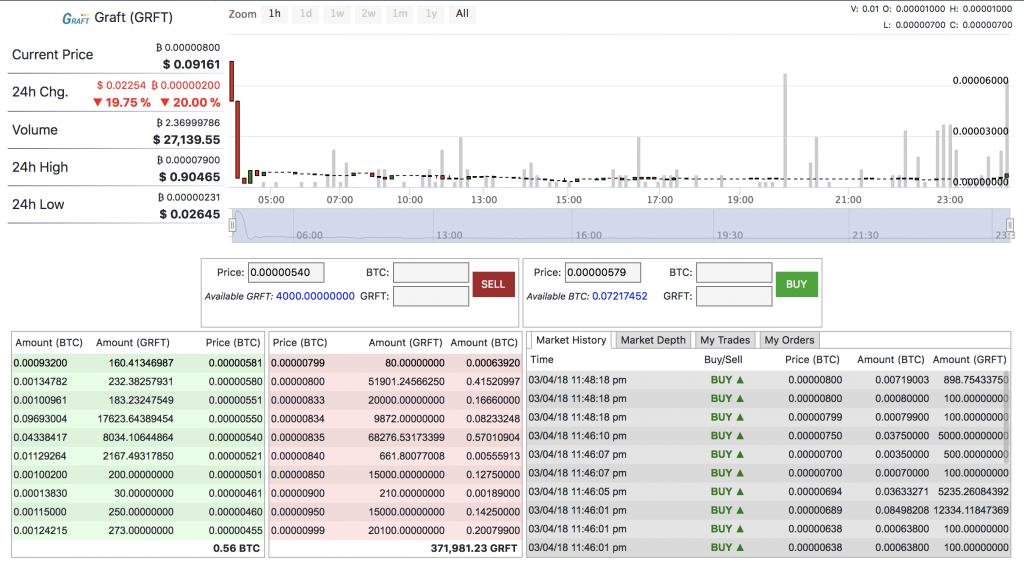The image size is (1024, 573).
Task: Click the Buy/Sell column header
Action: (723, 359)
